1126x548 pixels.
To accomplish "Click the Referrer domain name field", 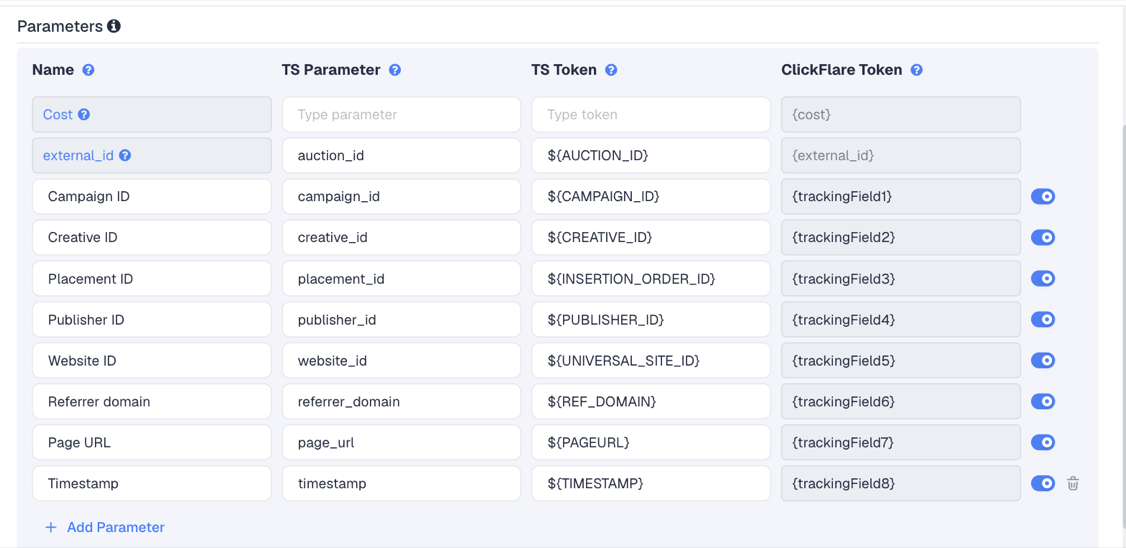I will [152, 401].
